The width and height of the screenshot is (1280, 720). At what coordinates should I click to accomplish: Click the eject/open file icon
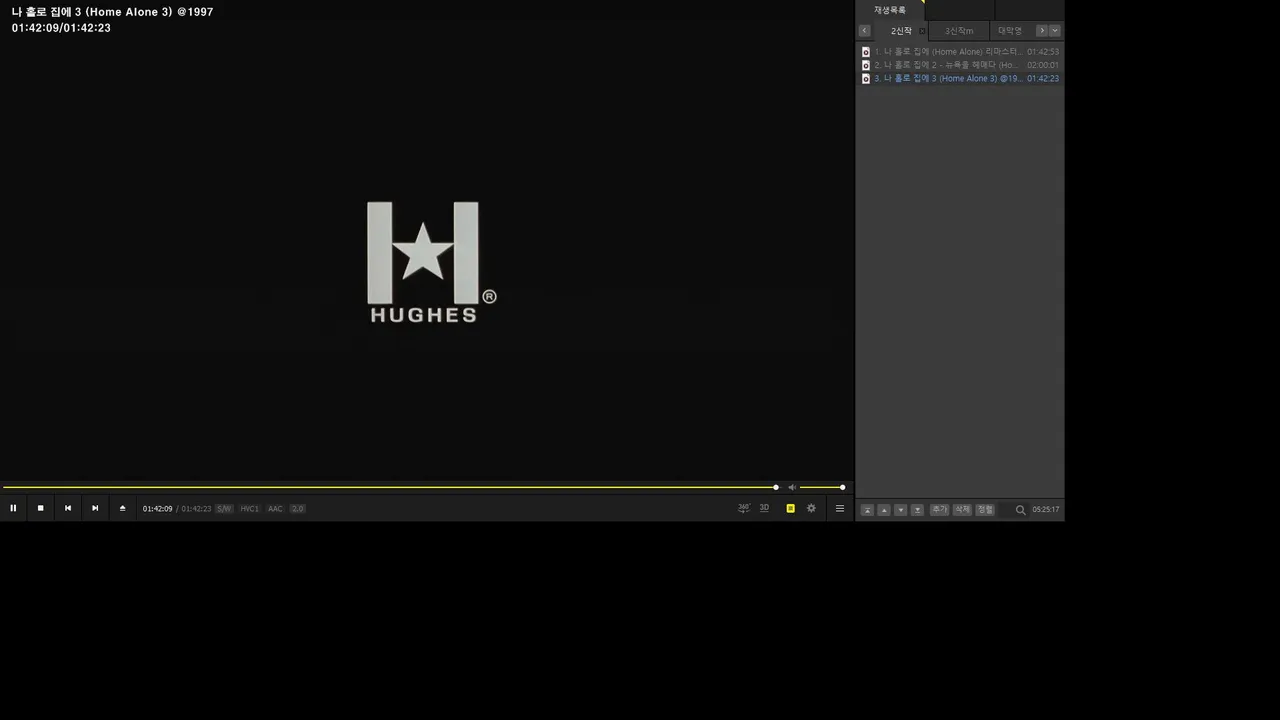point(123,508)
